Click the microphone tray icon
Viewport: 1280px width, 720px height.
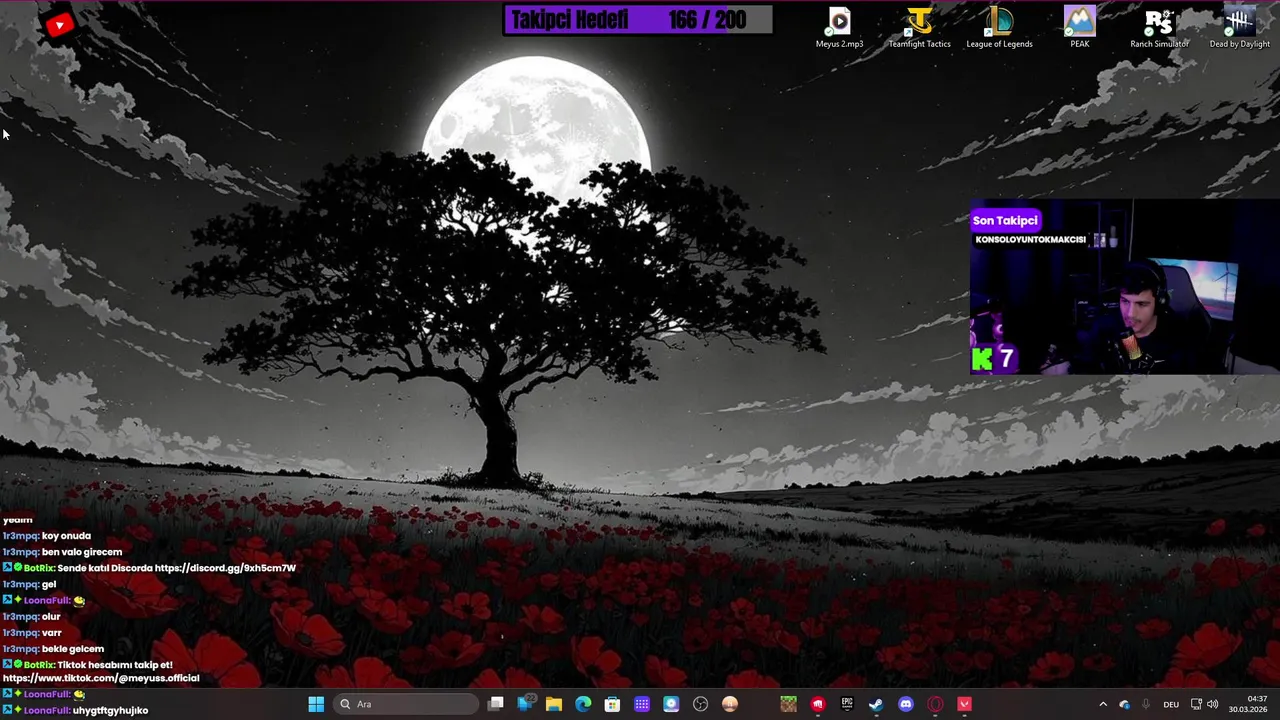[x=1146, y=704]
